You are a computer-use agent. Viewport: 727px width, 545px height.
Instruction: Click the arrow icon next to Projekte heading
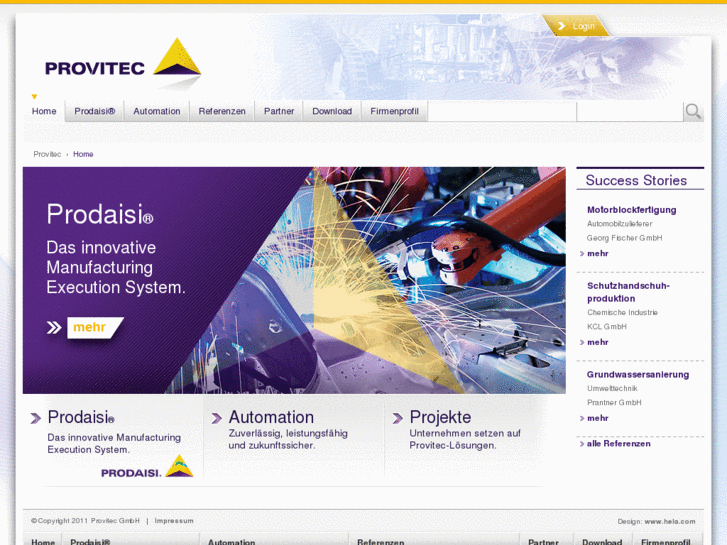pos(397,418)
